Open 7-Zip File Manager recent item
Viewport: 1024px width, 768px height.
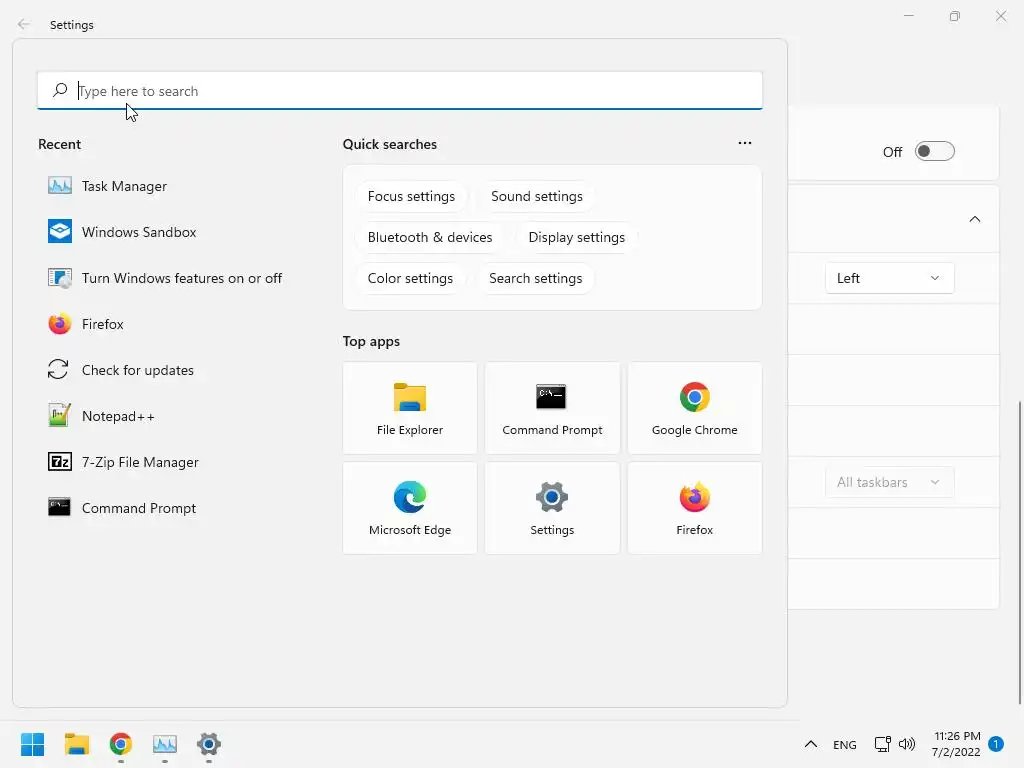tap(123, 462)
